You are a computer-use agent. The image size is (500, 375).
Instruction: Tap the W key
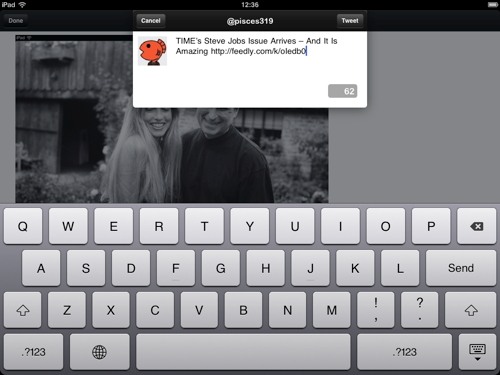coord(68,226)
